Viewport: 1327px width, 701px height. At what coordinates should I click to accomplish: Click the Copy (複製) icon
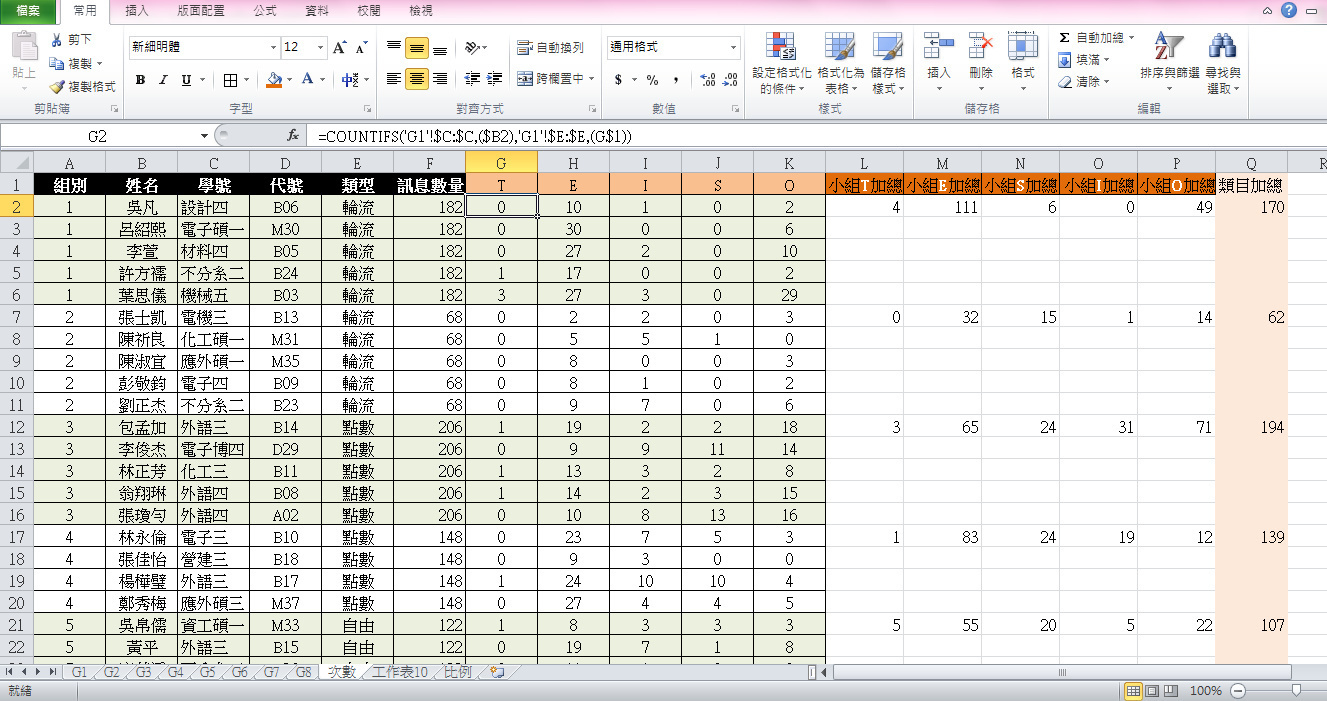pos(57,63)
